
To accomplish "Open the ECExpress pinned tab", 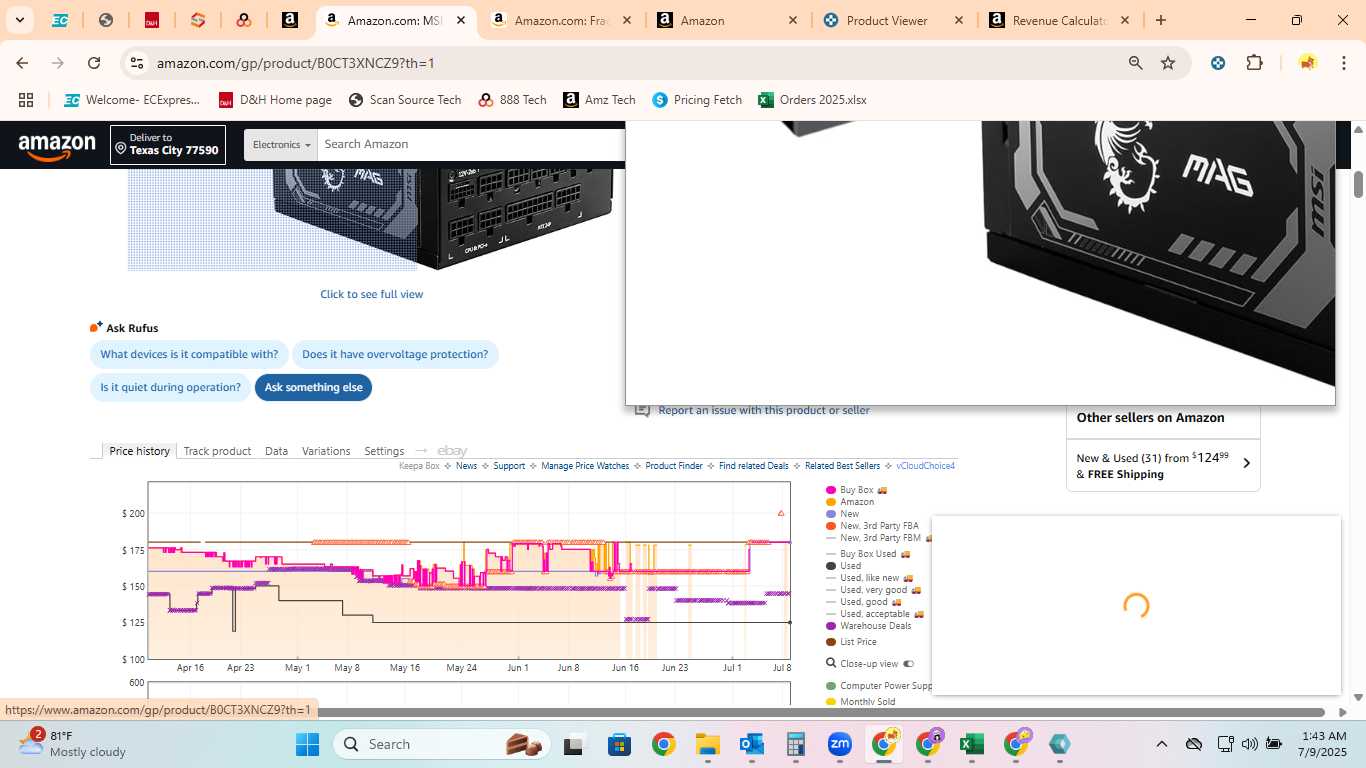I will point(60,20).
